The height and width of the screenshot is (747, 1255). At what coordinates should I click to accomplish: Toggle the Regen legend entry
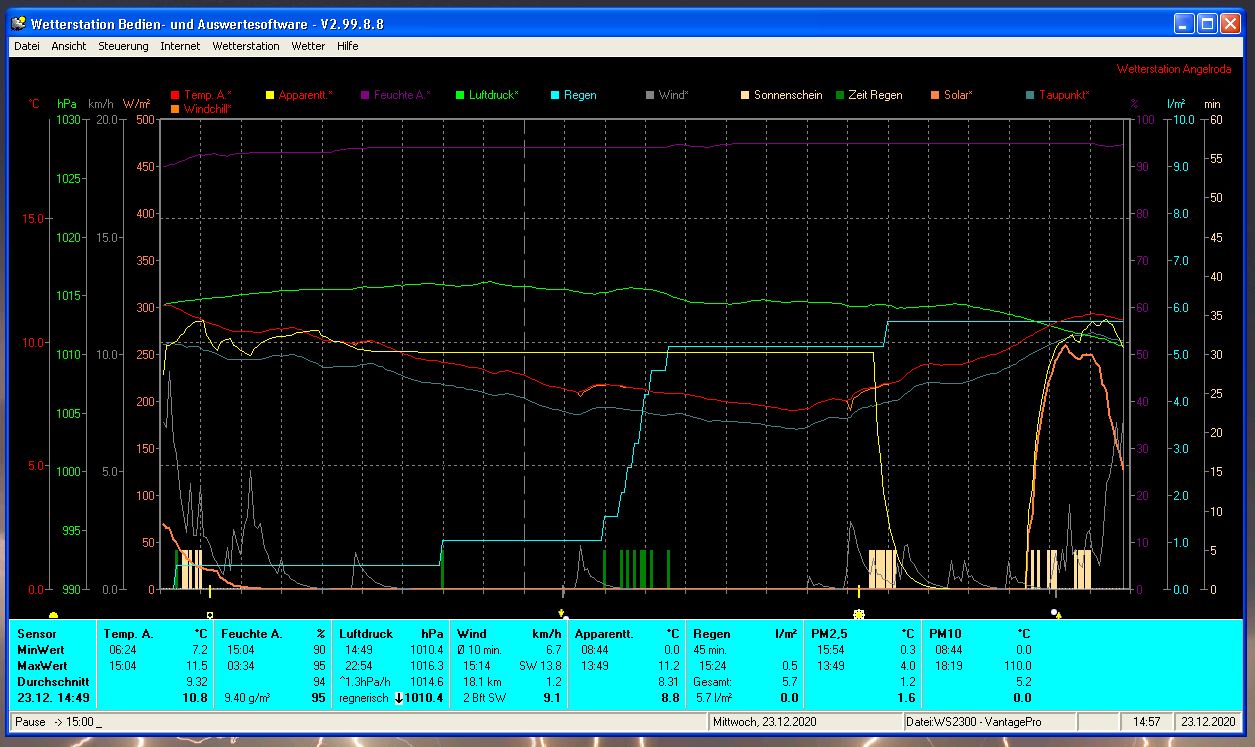[579, 95]
